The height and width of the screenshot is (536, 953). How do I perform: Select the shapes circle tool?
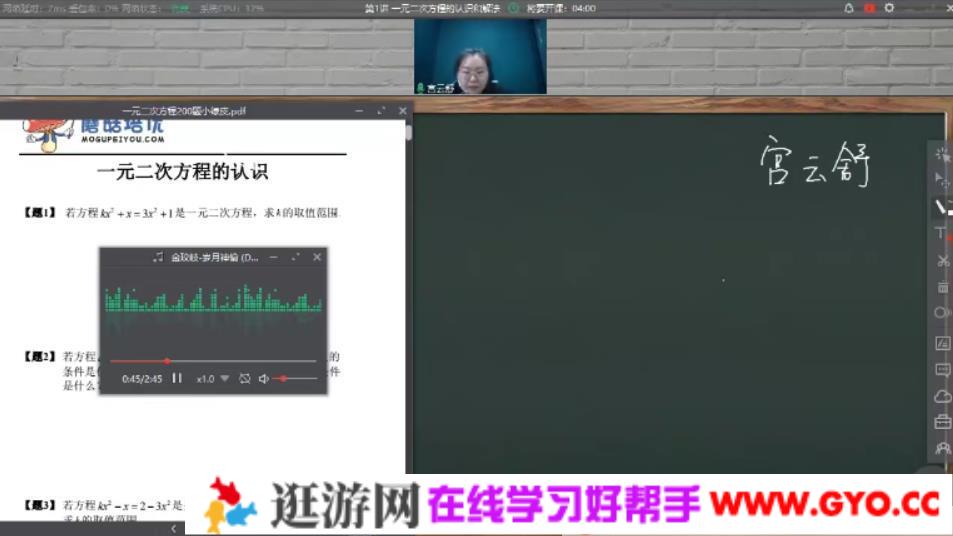coord(942,313)
